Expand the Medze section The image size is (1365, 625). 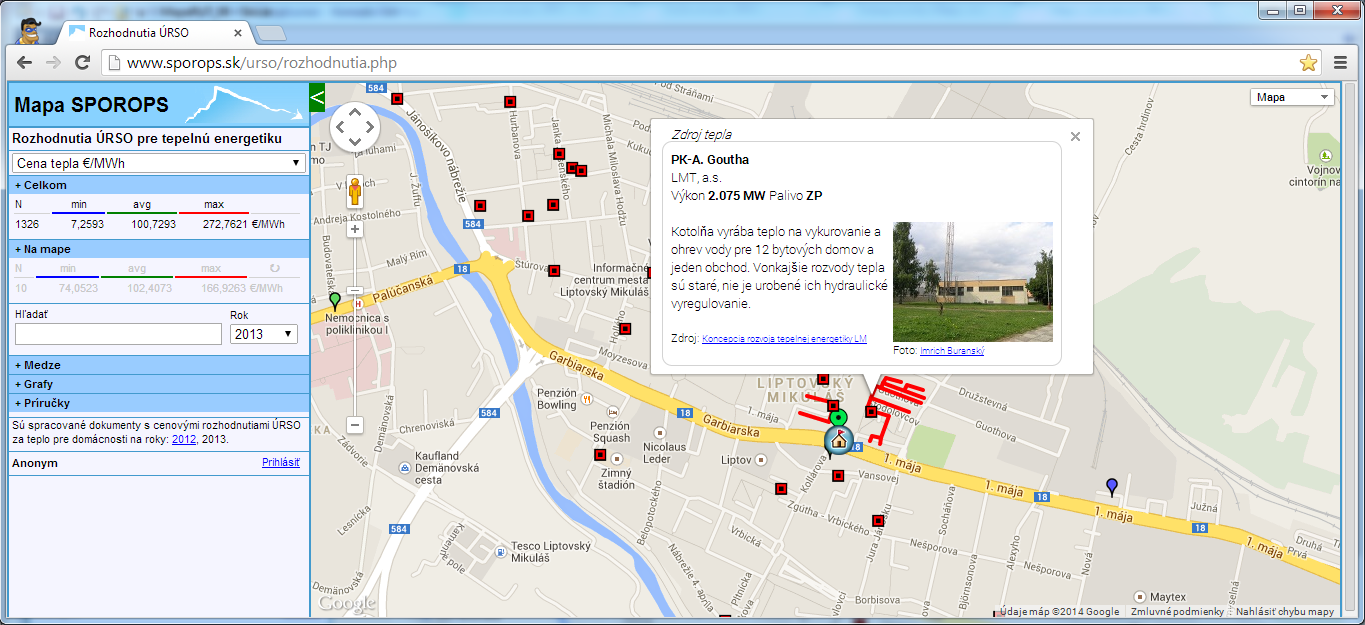click(x=159, y=365)
